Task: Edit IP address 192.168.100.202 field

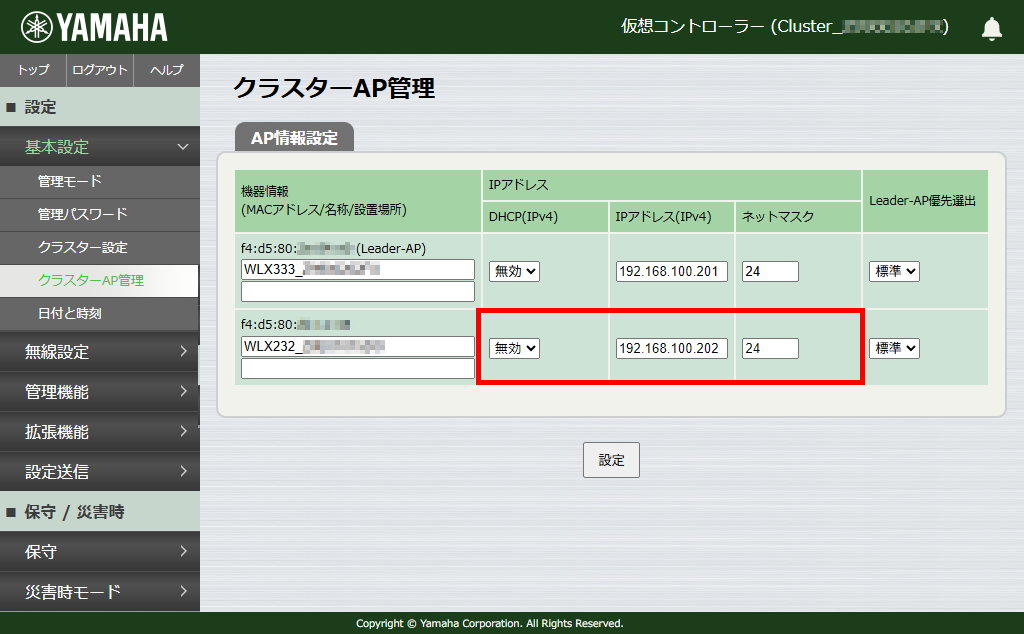Action: click(671, 348)
